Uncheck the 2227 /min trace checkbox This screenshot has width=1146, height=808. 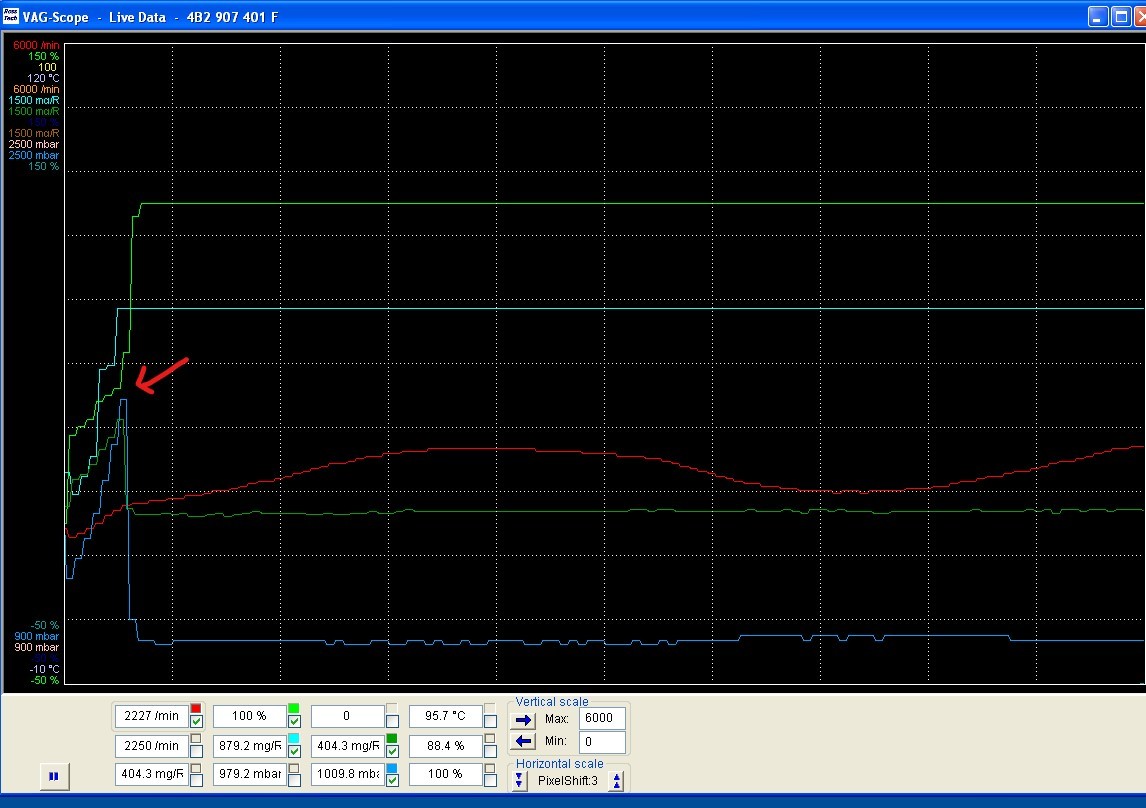[196, 722]
